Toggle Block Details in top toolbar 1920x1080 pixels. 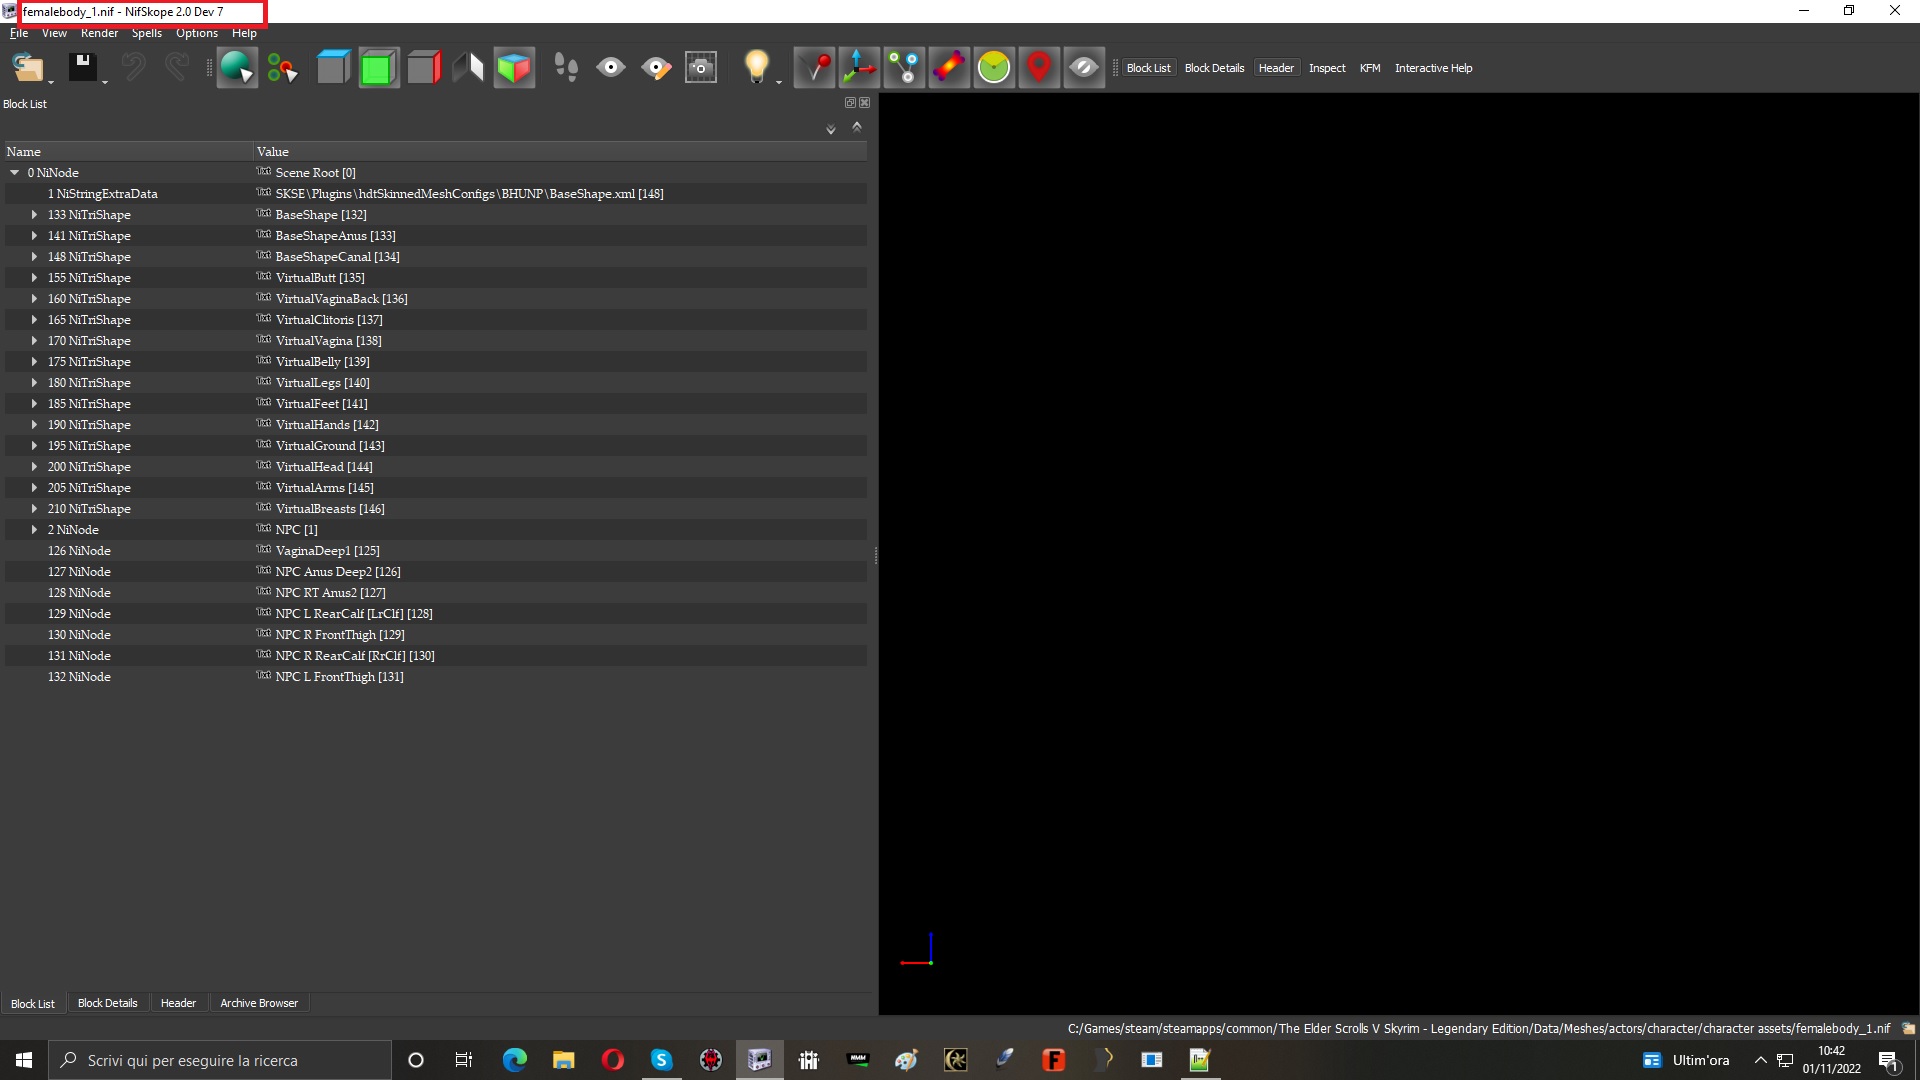tap(1214, 68)
